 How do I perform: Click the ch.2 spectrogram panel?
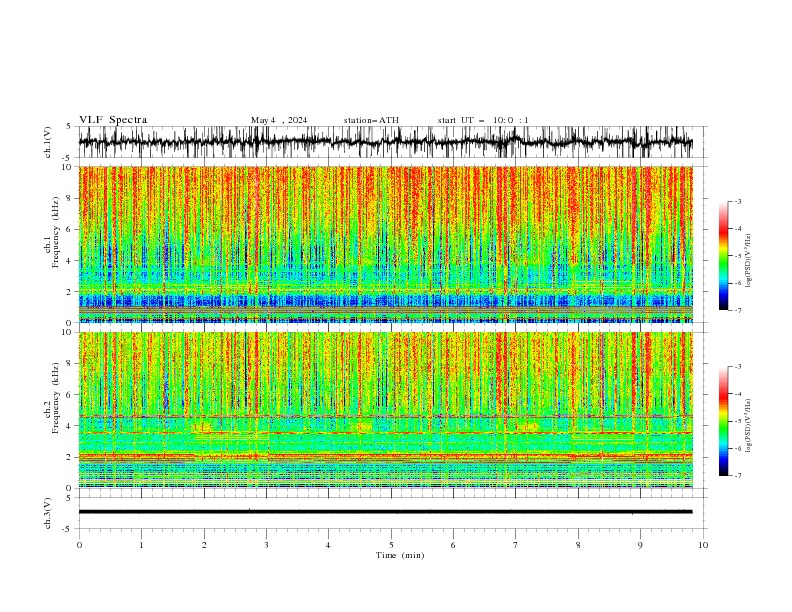click(385, 410)
